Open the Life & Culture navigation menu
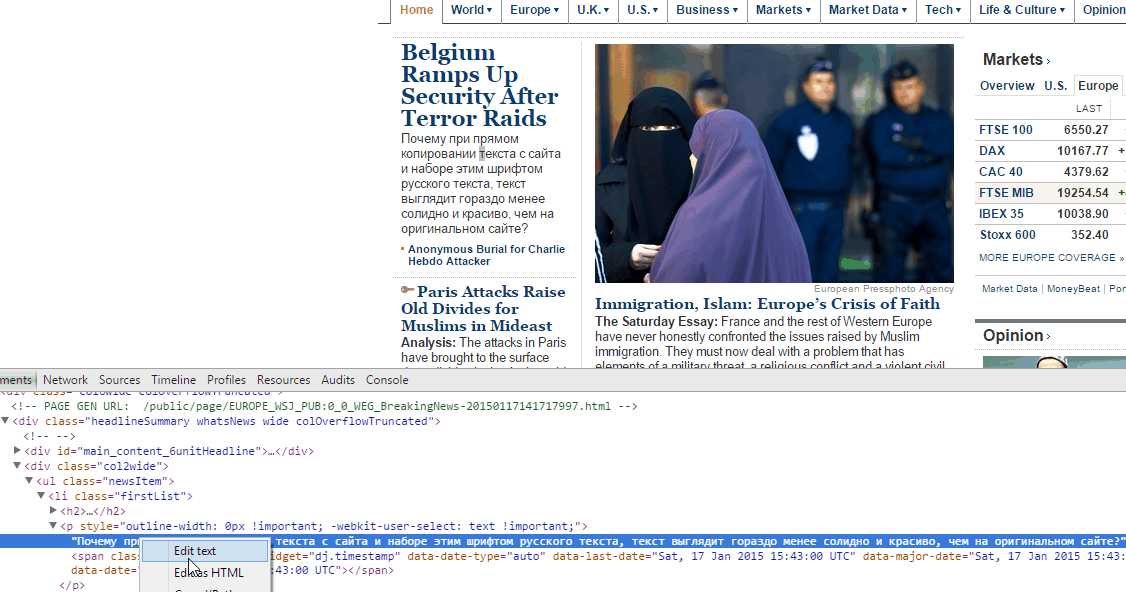 pos(1022,10)
